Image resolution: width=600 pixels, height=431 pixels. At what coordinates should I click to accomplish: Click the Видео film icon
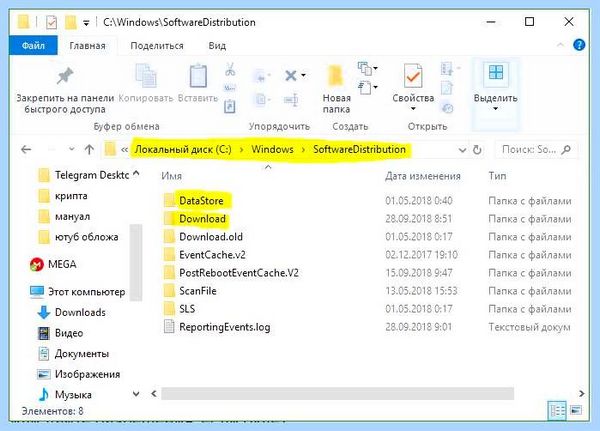(44, 333)
